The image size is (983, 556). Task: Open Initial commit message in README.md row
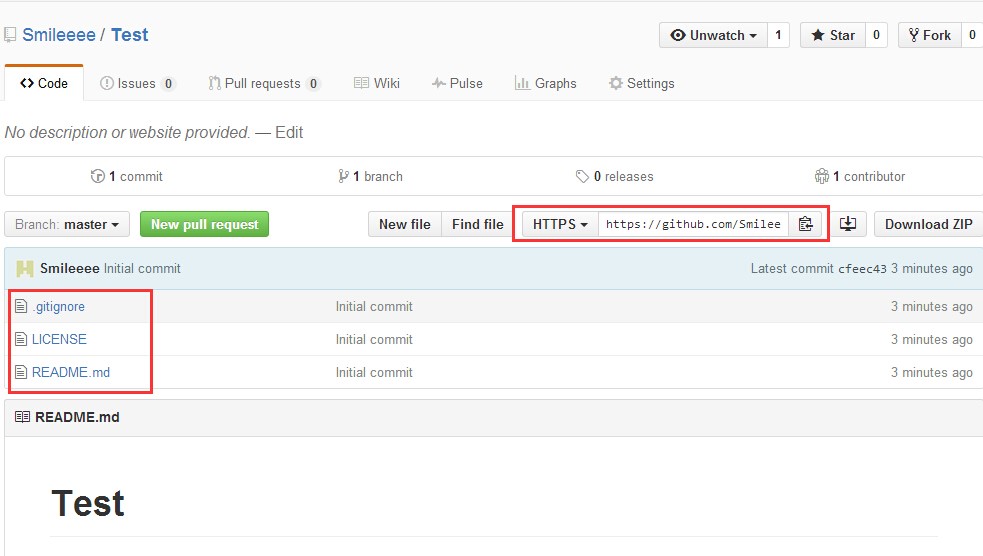[x=374, y=372]
